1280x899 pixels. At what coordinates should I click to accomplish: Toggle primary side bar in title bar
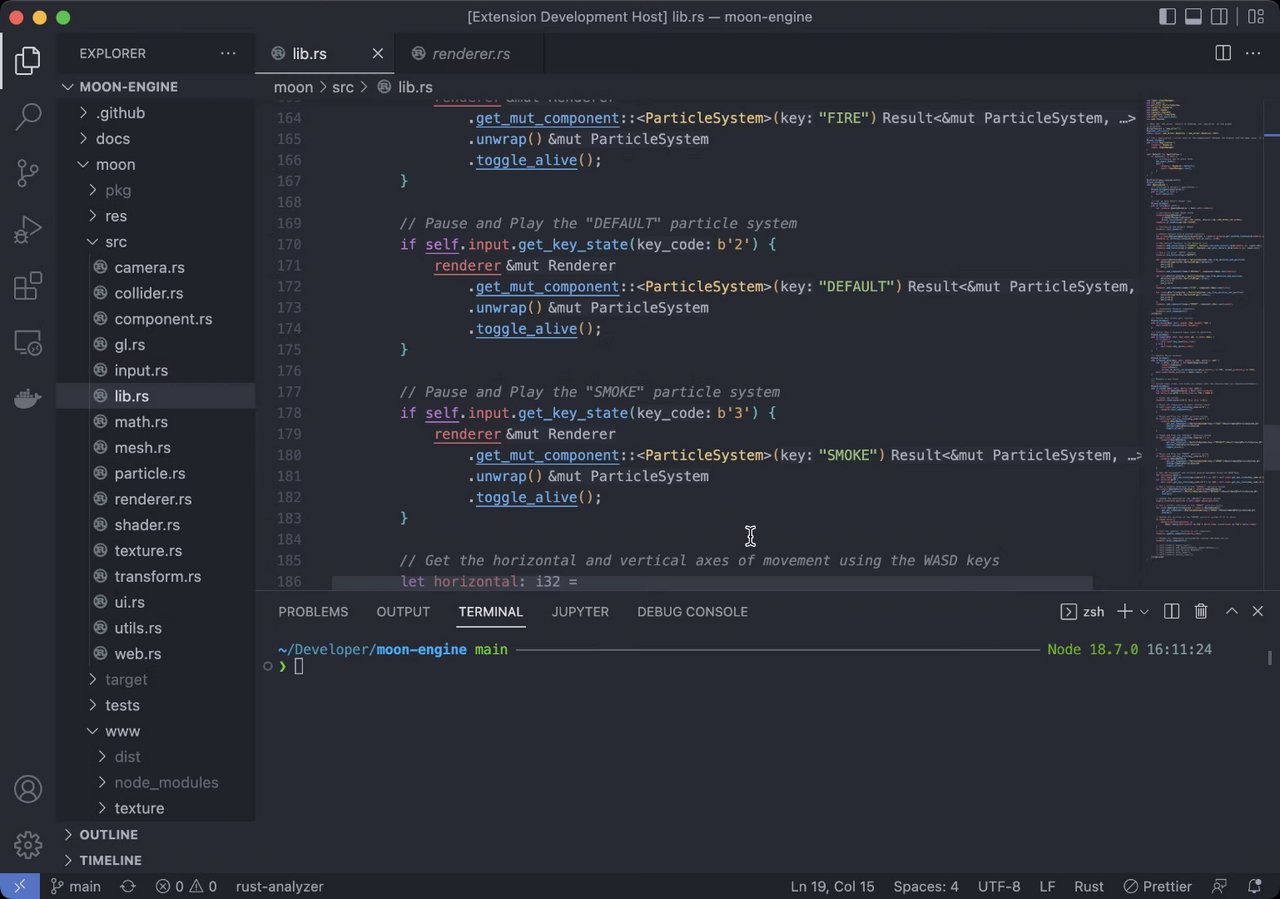pyautogui.click(x=1167, y=17)
